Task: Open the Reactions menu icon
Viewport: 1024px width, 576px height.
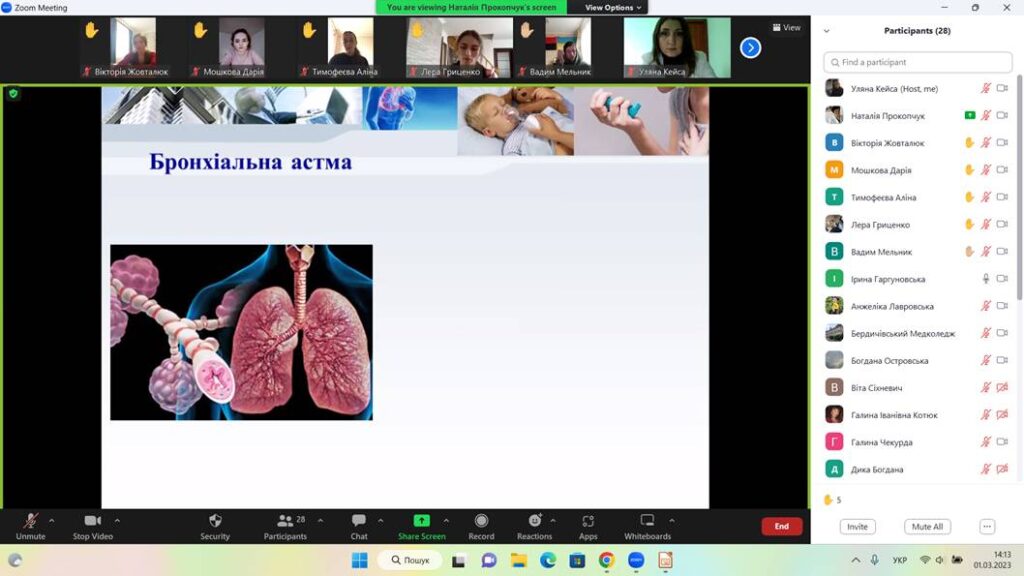Action: (535, 521)
